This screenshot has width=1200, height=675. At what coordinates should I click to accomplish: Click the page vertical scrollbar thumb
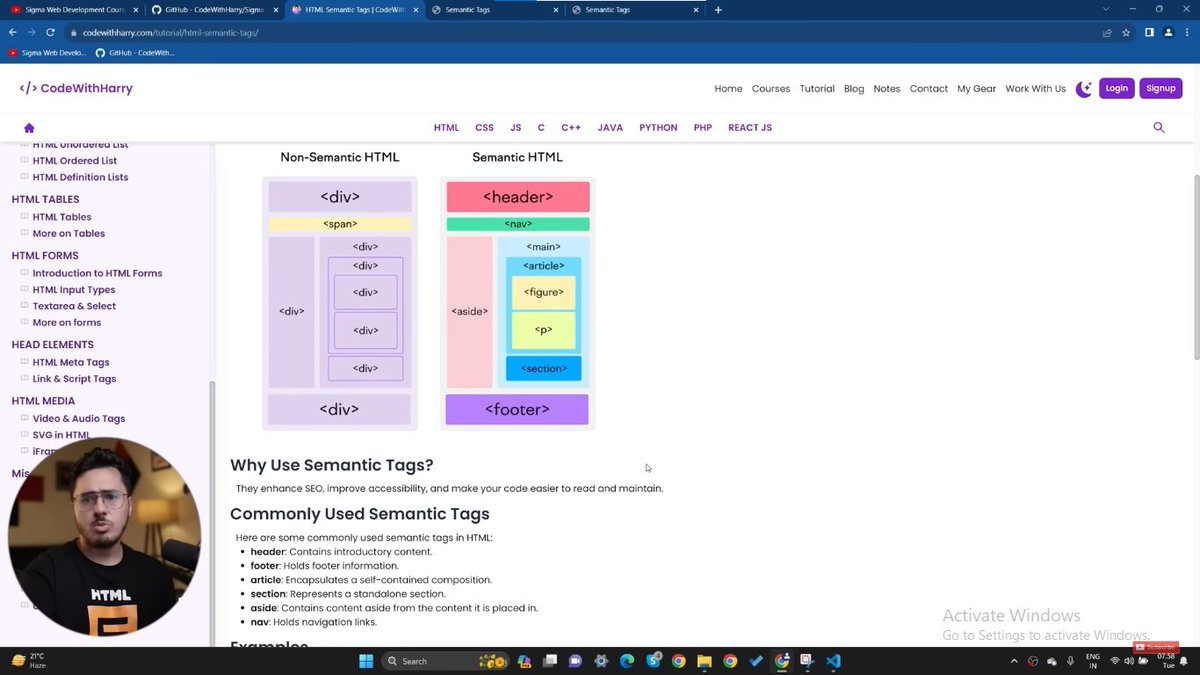click(1195, 268)
